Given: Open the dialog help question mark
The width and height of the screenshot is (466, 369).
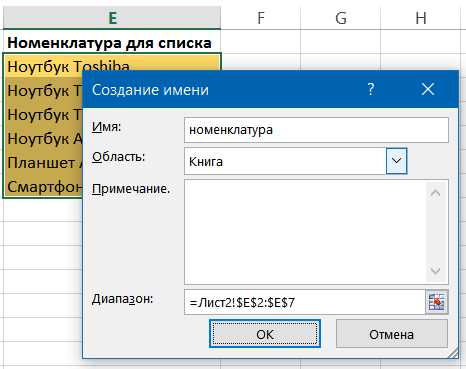Looking at the screenshot, I should pos(371,89).
